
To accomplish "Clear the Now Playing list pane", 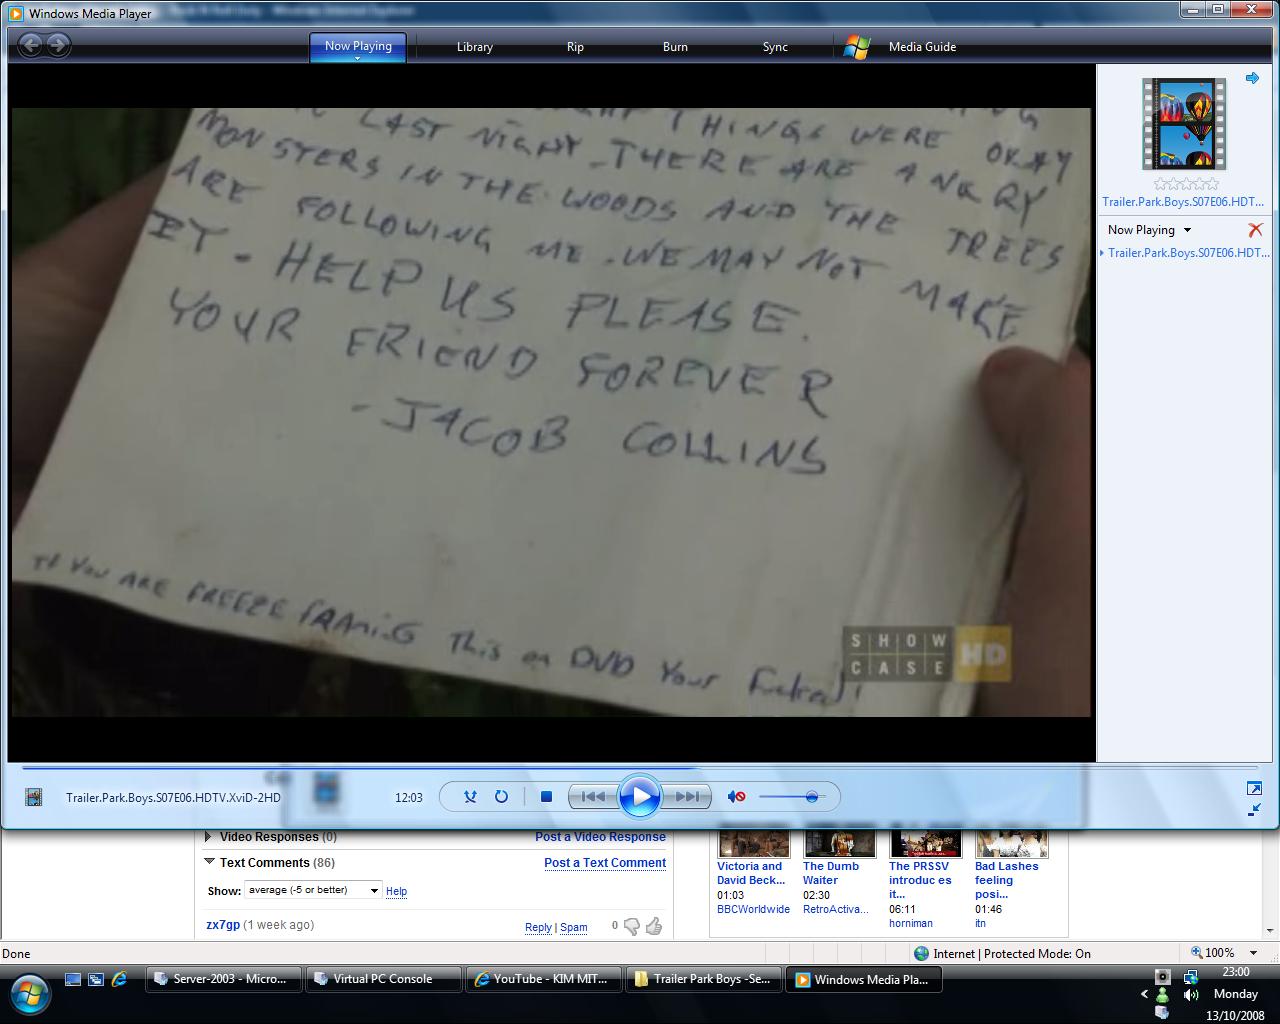I will point(1255,230).
